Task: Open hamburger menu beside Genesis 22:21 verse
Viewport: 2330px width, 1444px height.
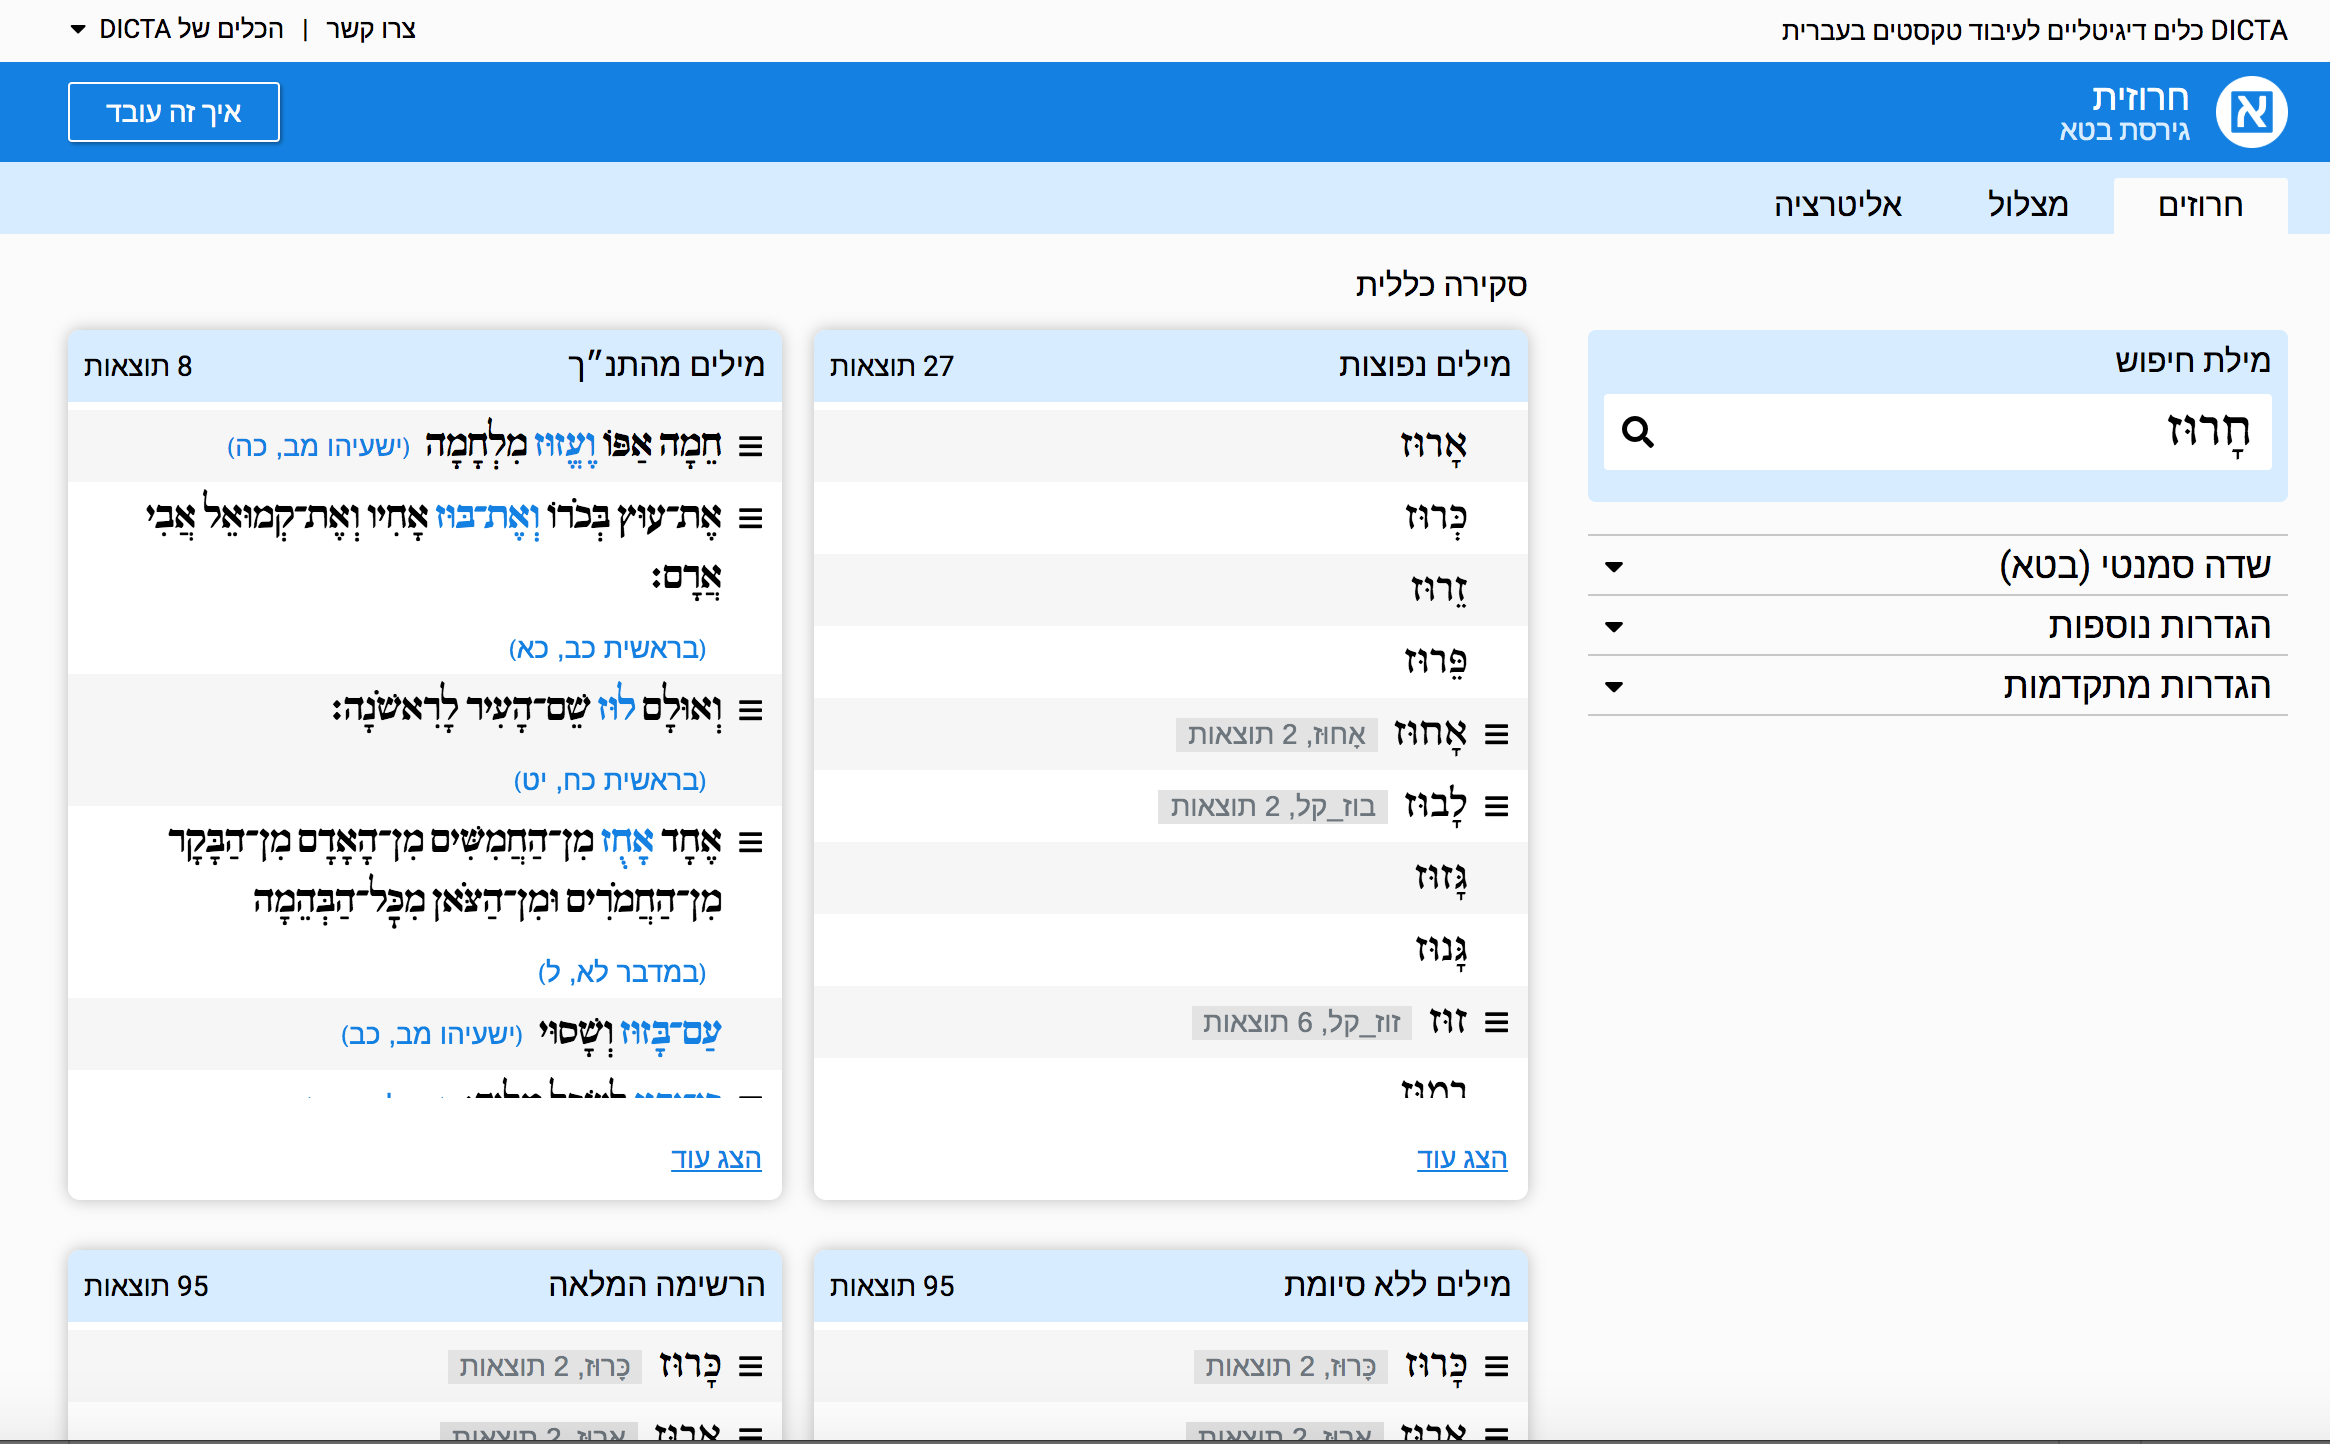Action: (750, 518)
